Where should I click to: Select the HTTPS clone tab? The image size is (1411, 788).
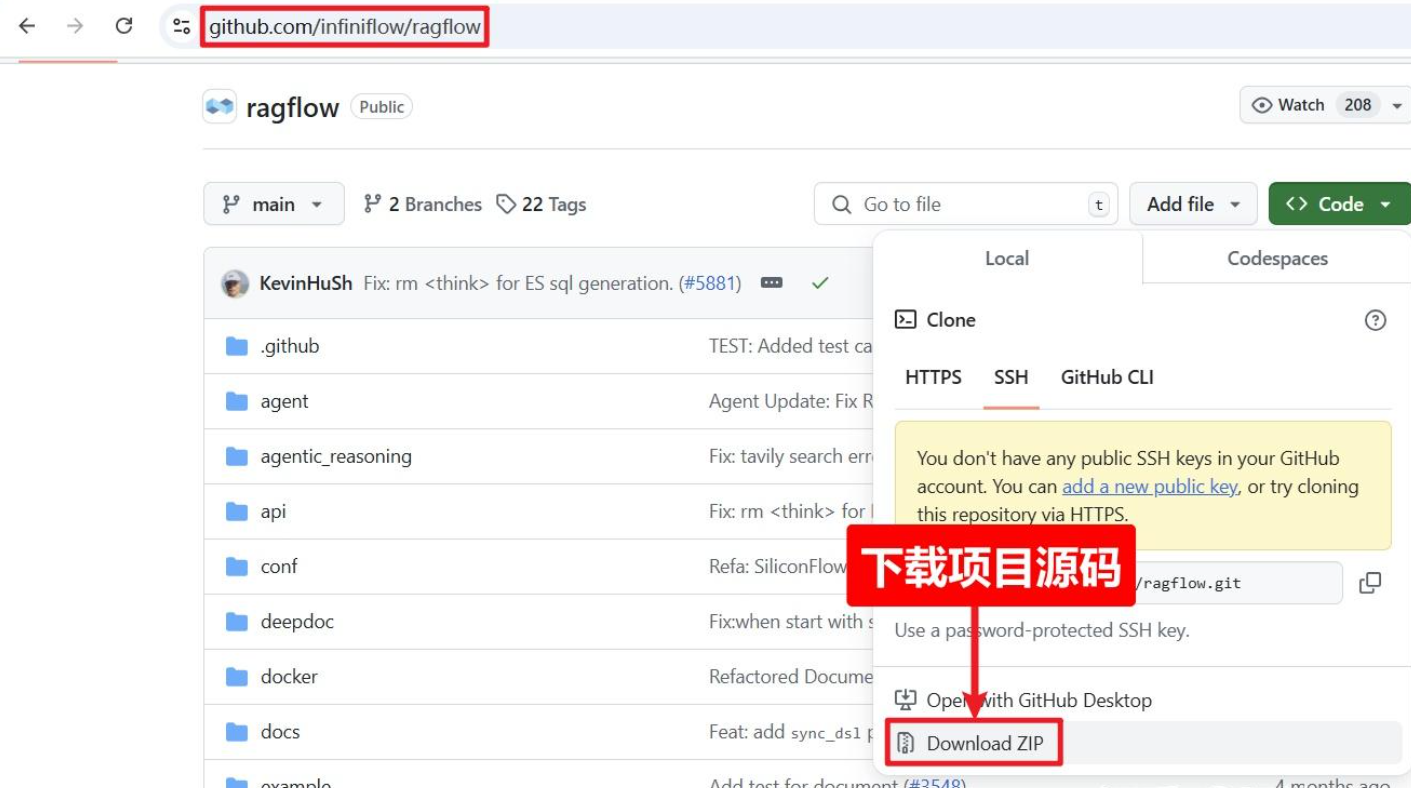tap(933, 377)
